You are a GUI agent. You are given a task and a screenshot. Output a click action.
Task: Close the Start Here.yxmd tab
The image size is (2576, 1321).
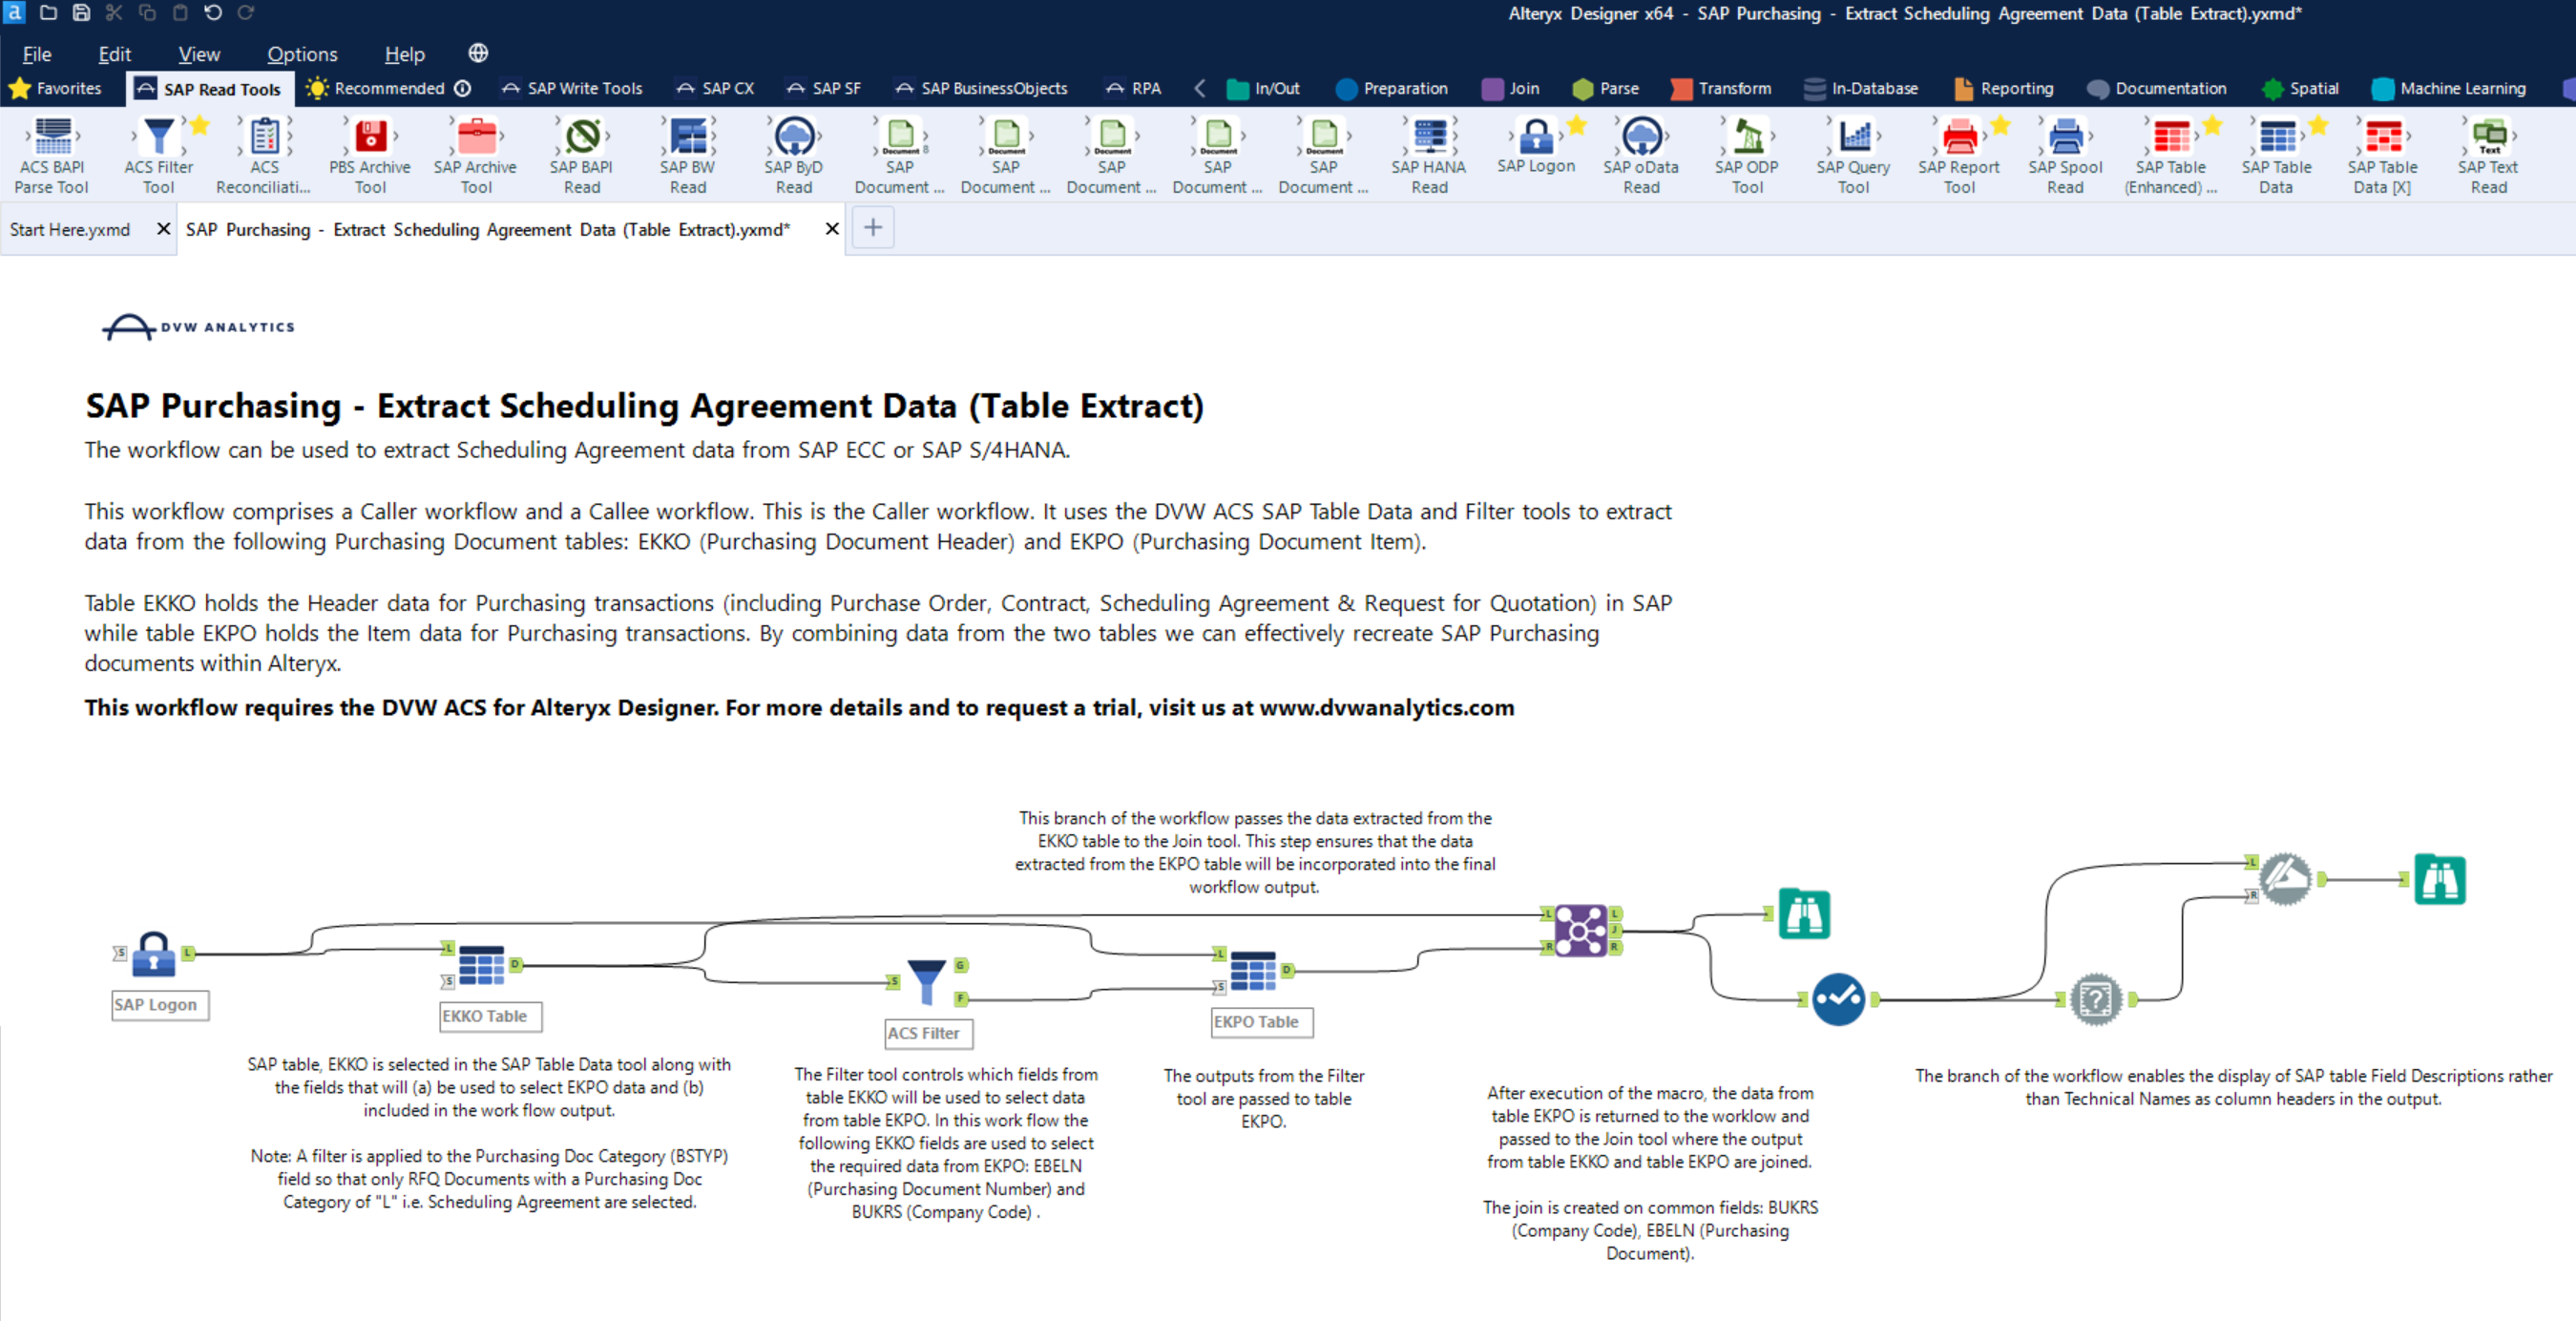pos(163,229)
